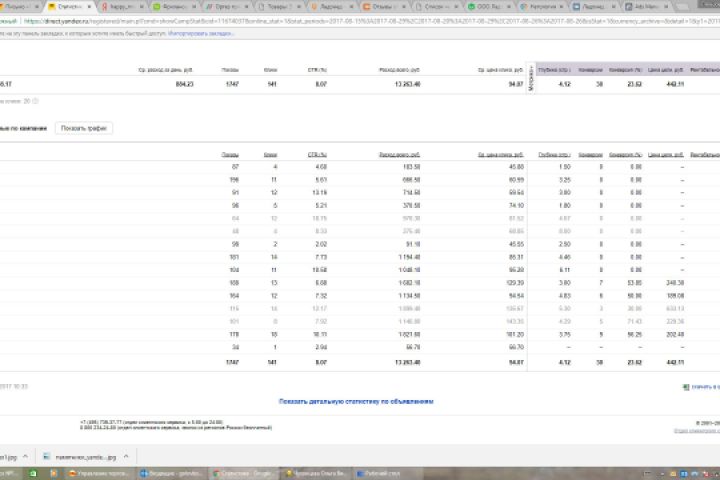This screenshot has height=480, width=720.
Task: Sort table by 'CTR (%)' column header
Action: click(317, 154)
